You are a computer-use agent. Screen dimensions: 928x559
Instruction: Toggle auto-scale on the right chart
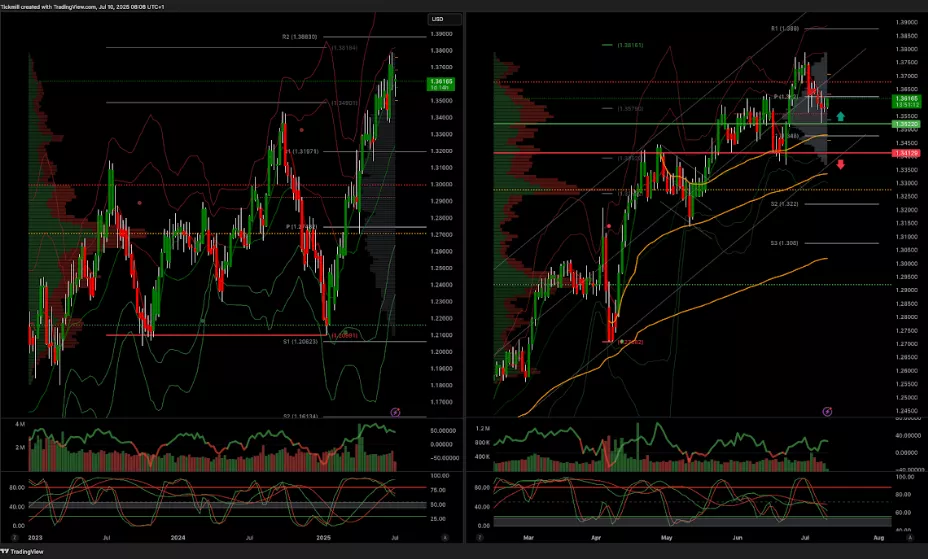pos(908,537)
